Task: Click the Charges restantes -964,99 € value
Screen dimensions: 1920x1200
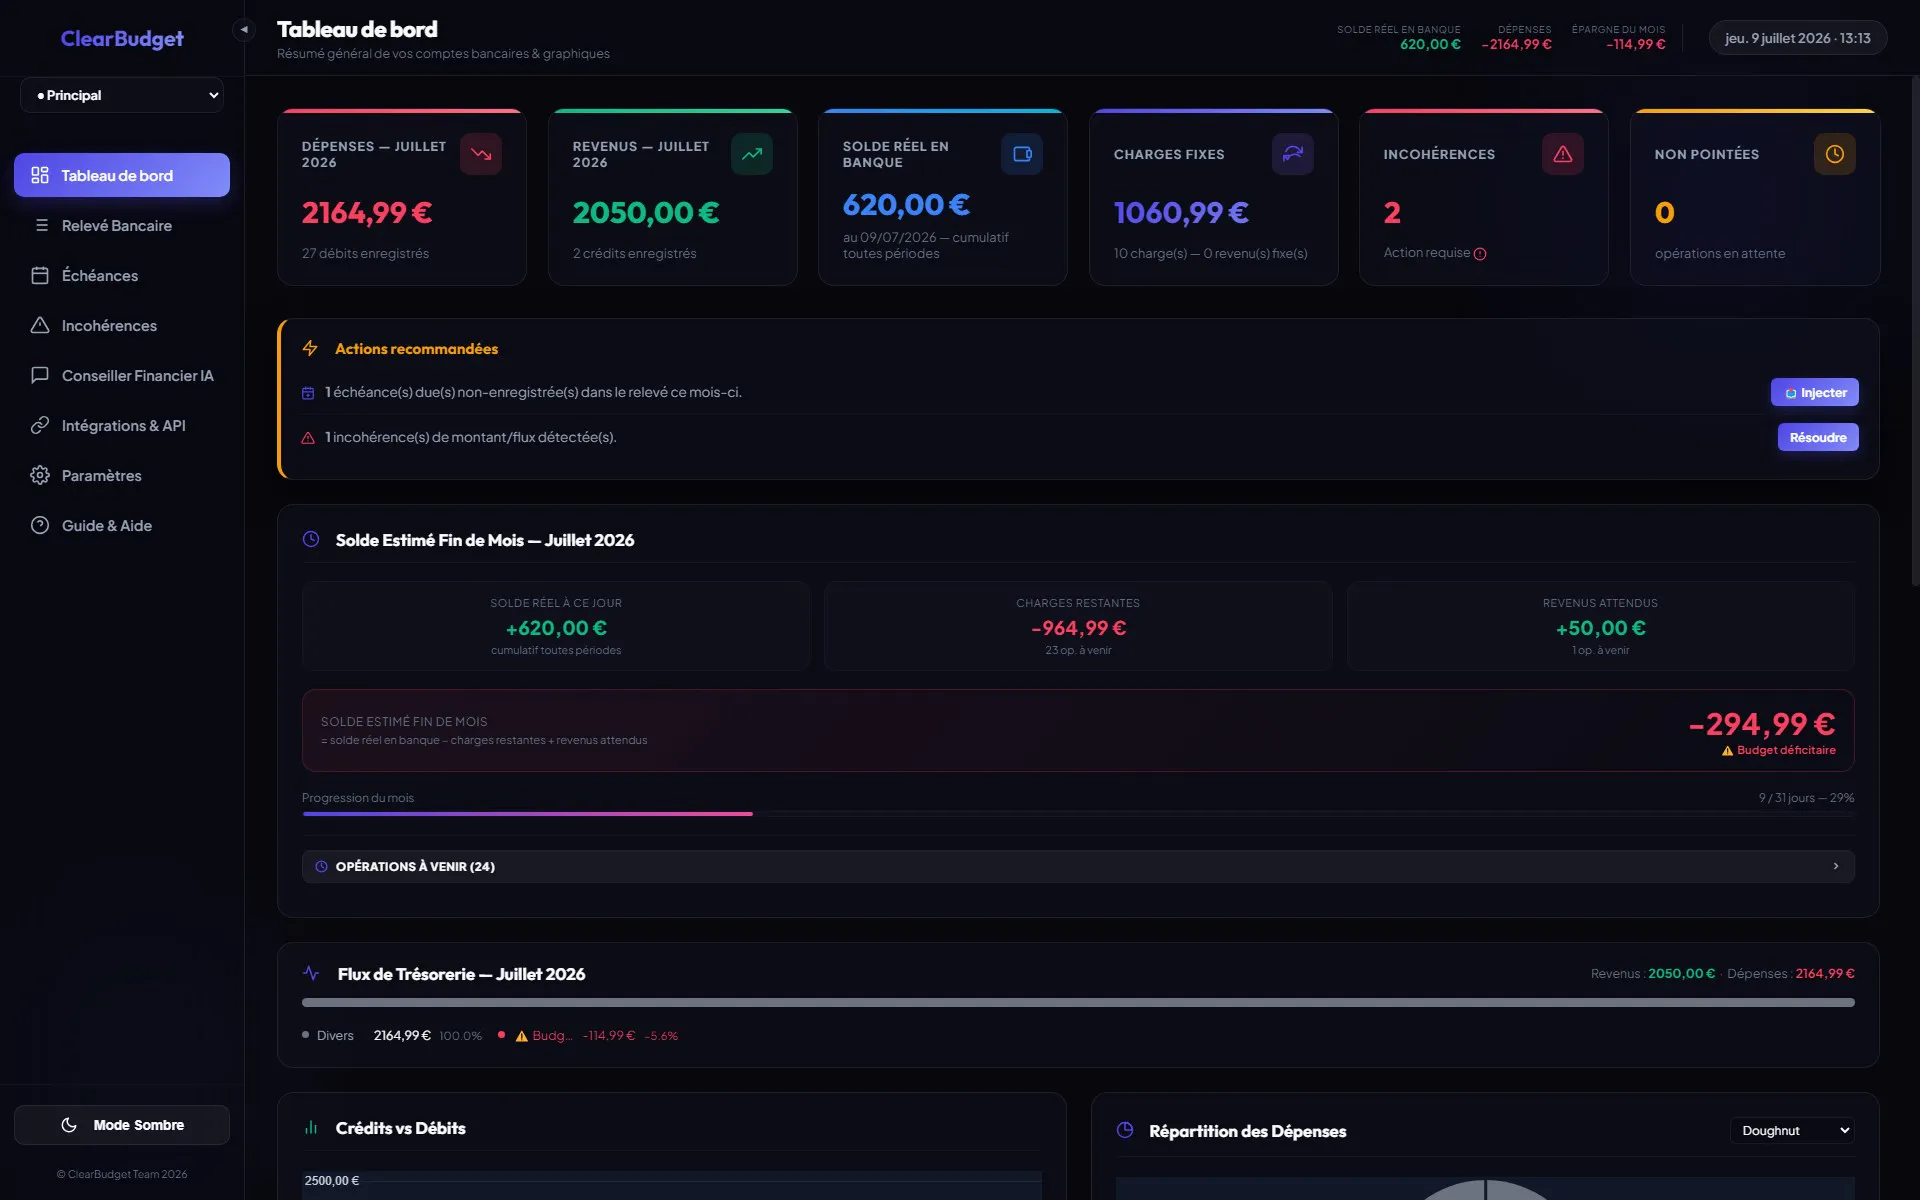Action: 1078,628
